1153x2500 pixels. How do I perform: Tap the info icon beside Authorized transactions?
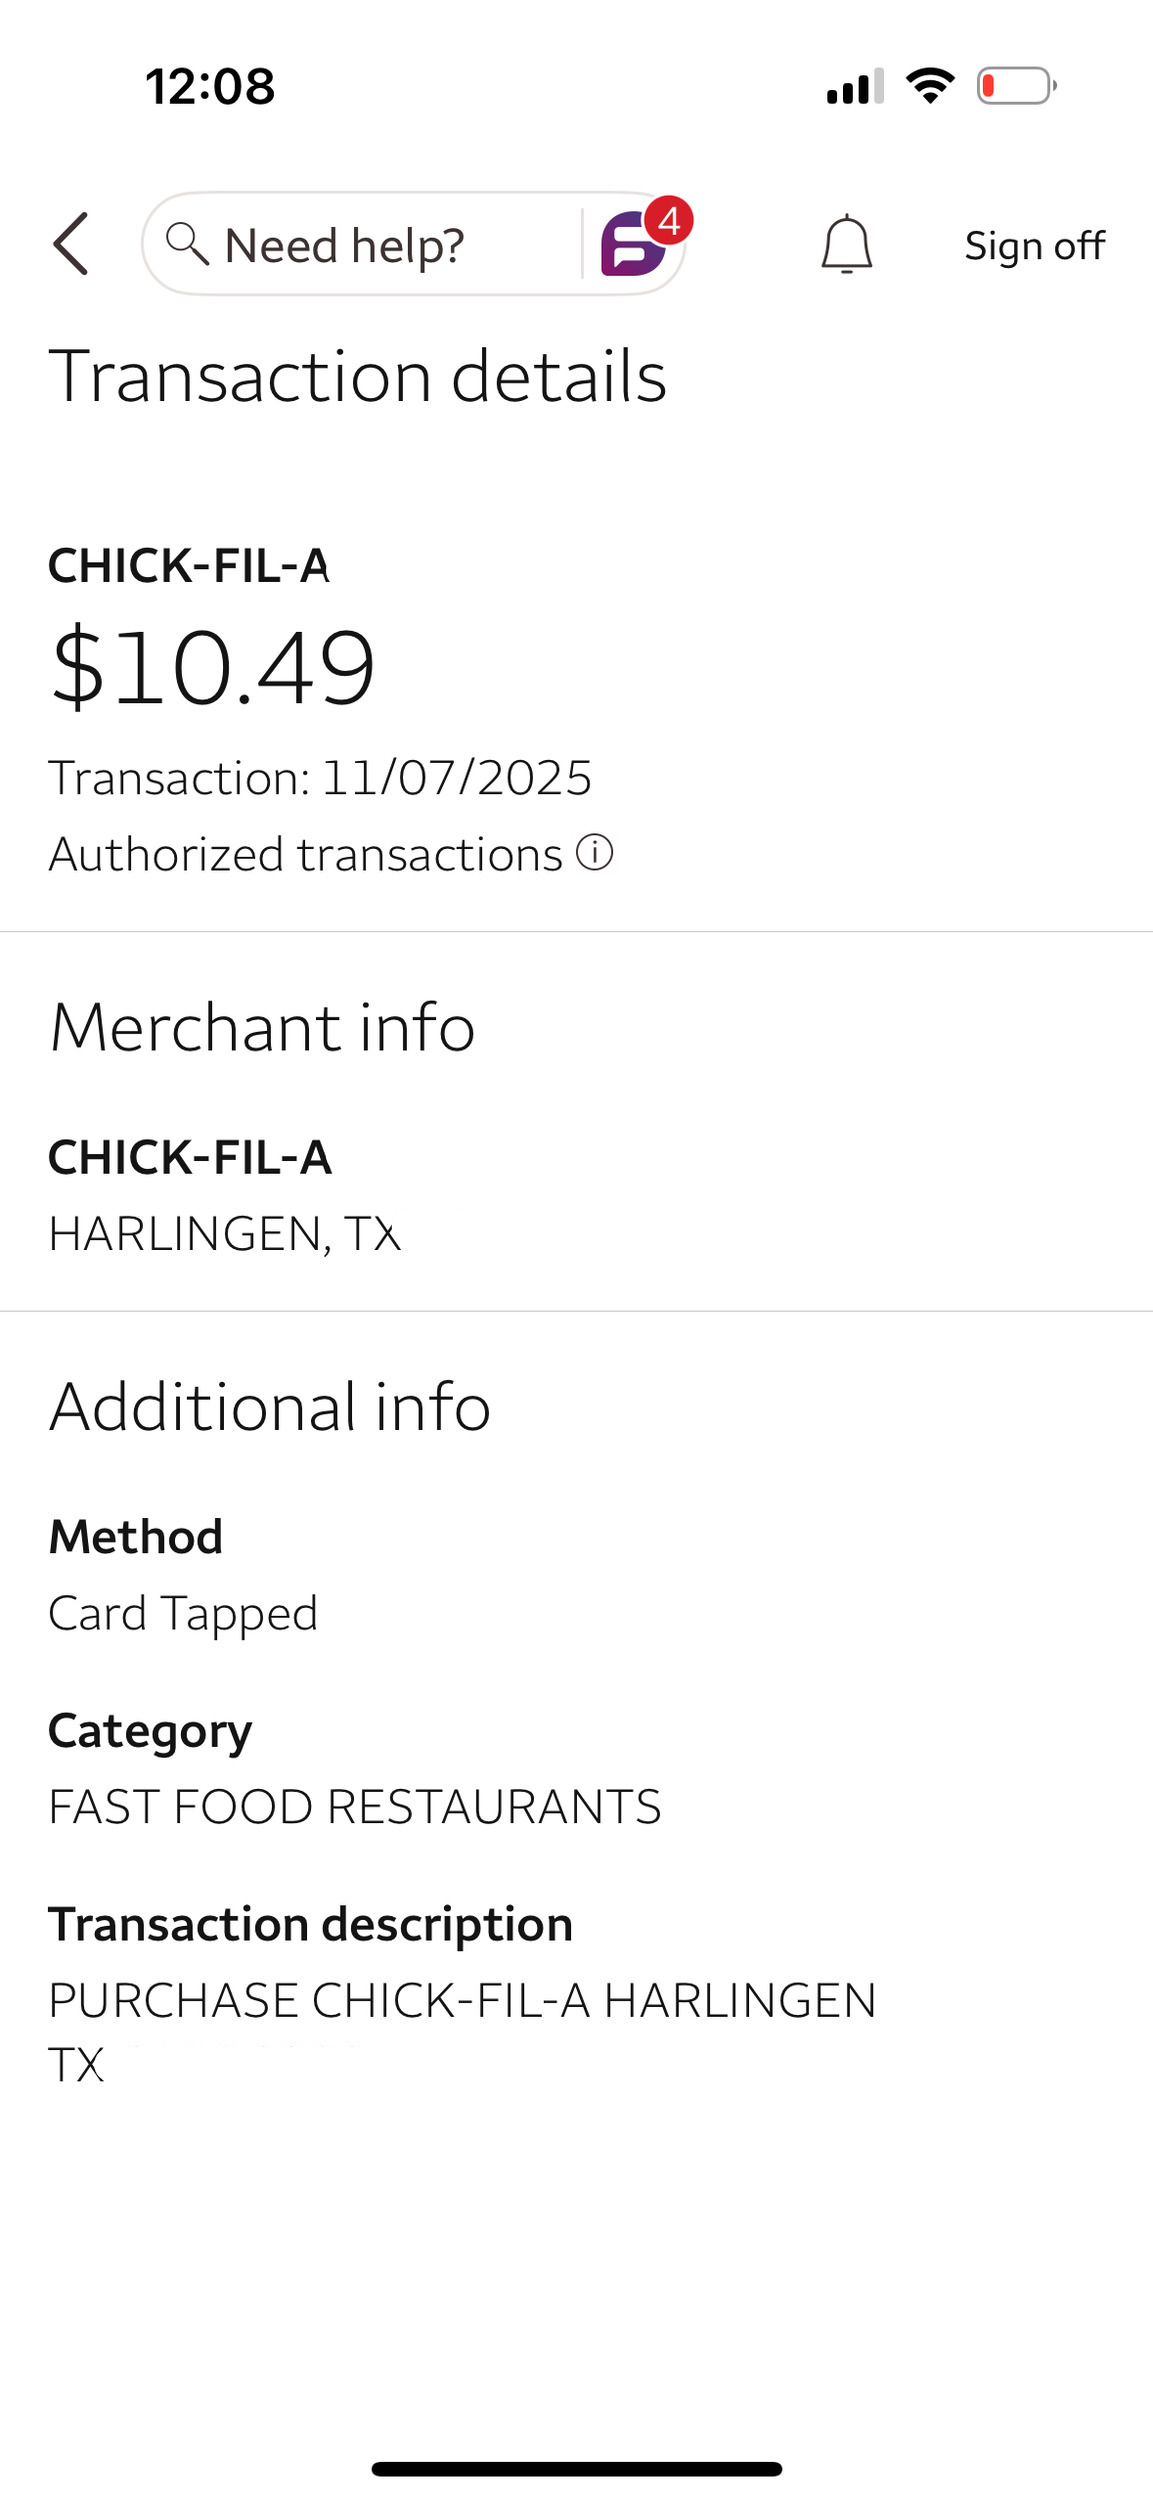(x=594, y=853)
